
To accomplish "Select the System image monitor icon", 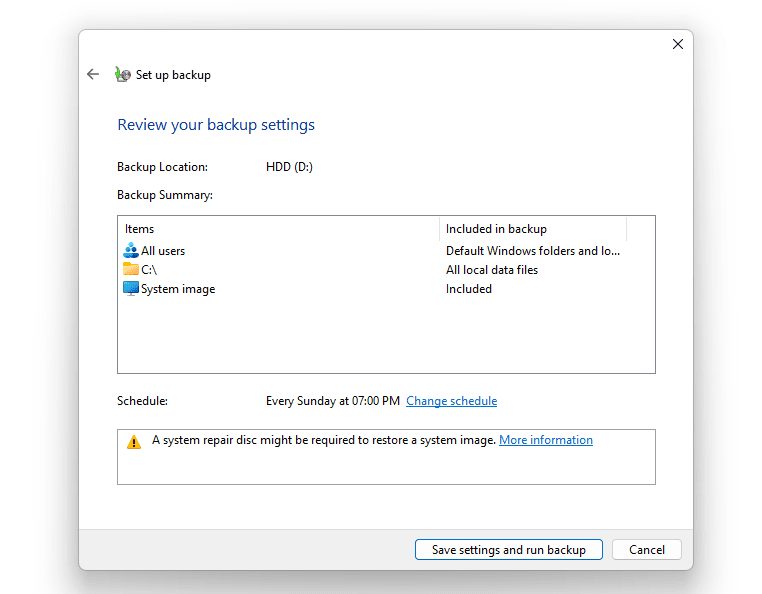I will (130, 288).
